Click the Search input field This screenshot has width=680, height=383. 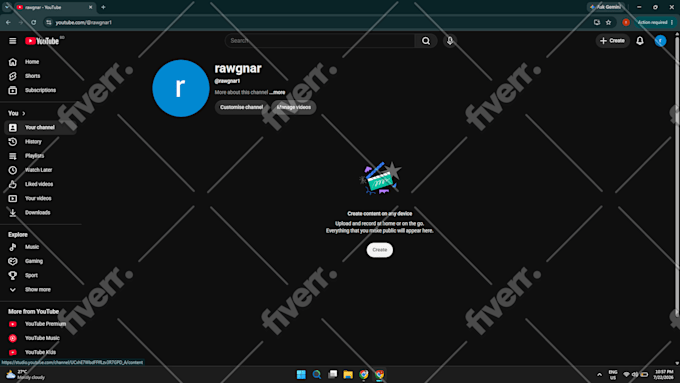tap(320, 41)
